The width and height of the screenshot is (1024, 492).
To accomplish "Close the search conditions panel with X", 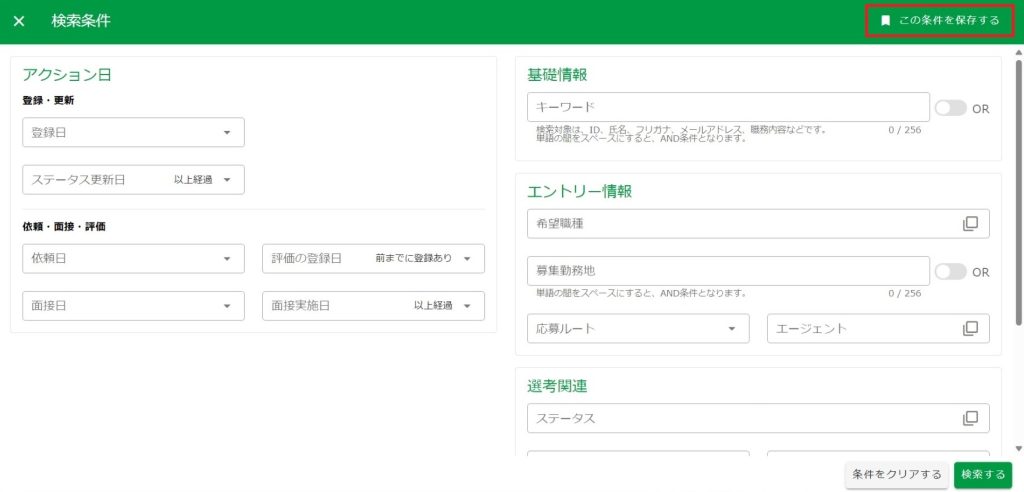I will (x=19, y=21).
